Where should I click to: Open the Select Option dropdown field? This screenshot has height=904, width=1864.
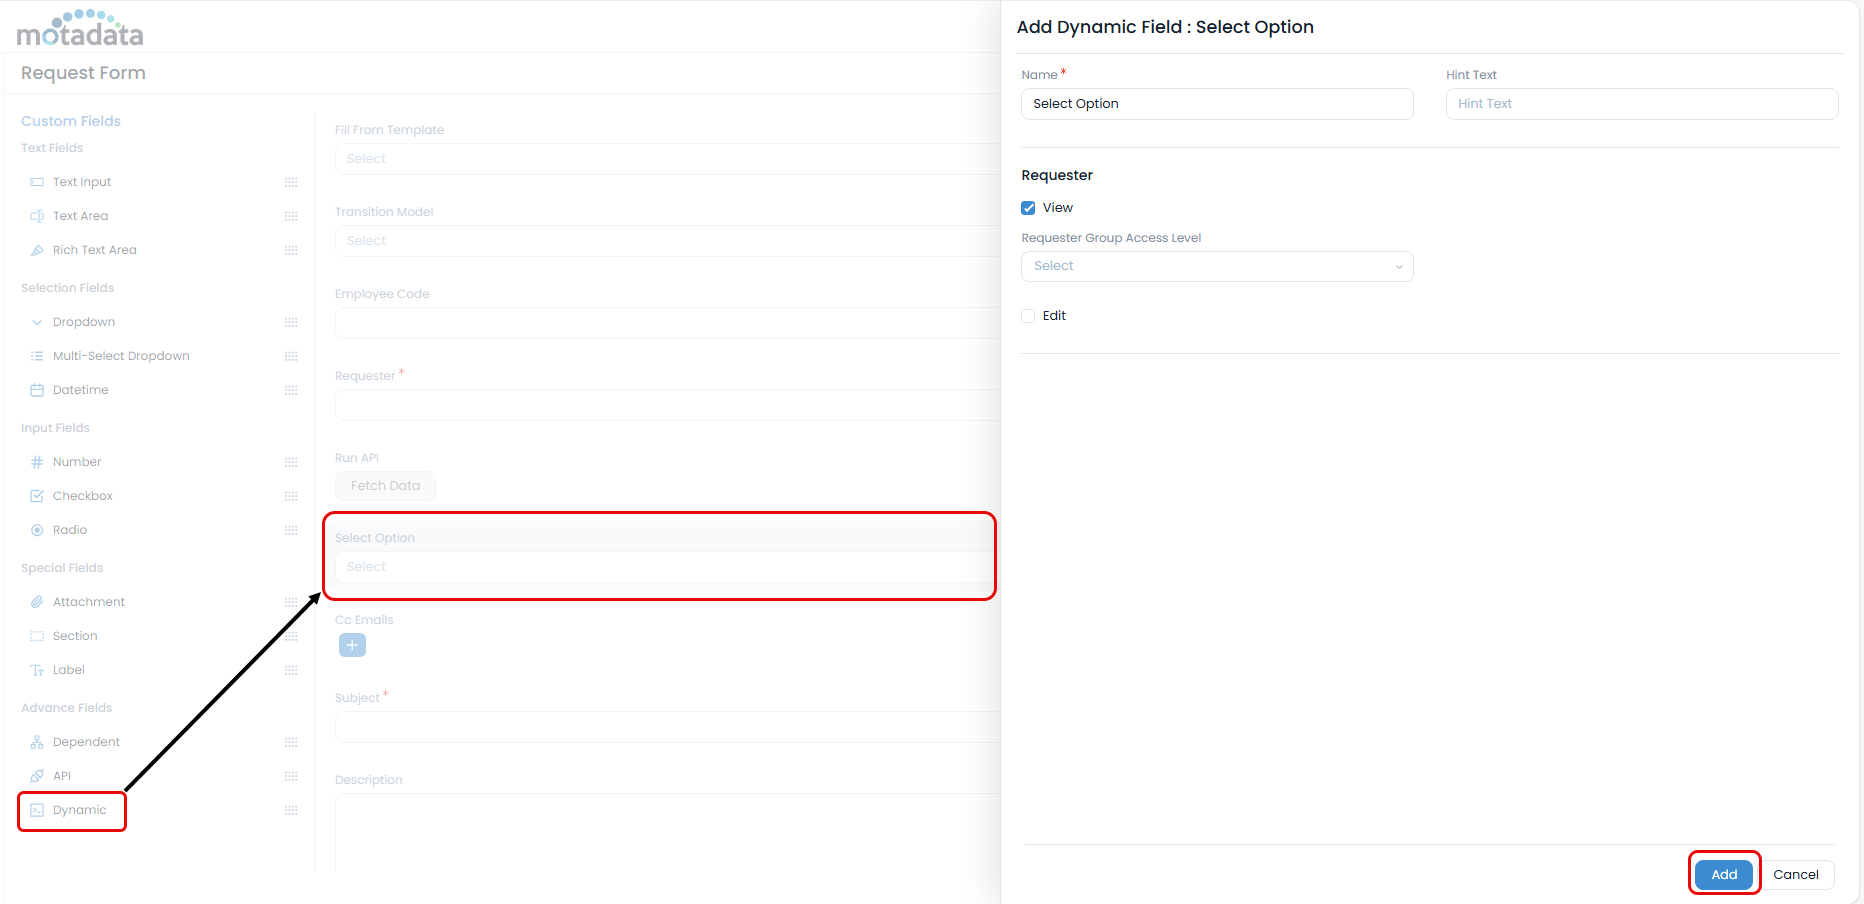coord(667,567)
